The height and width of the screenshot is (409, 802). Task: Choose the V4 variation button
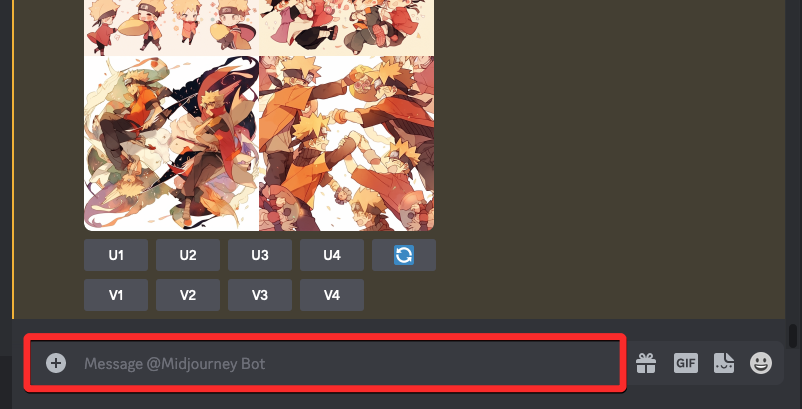pyautogui.click(x=332, y=295)
